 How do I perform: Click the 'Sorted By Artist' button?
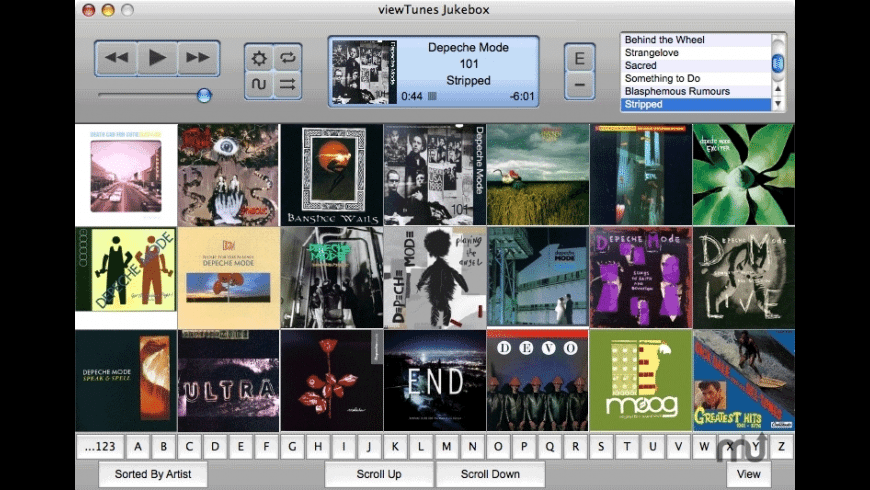click(153, 474)
